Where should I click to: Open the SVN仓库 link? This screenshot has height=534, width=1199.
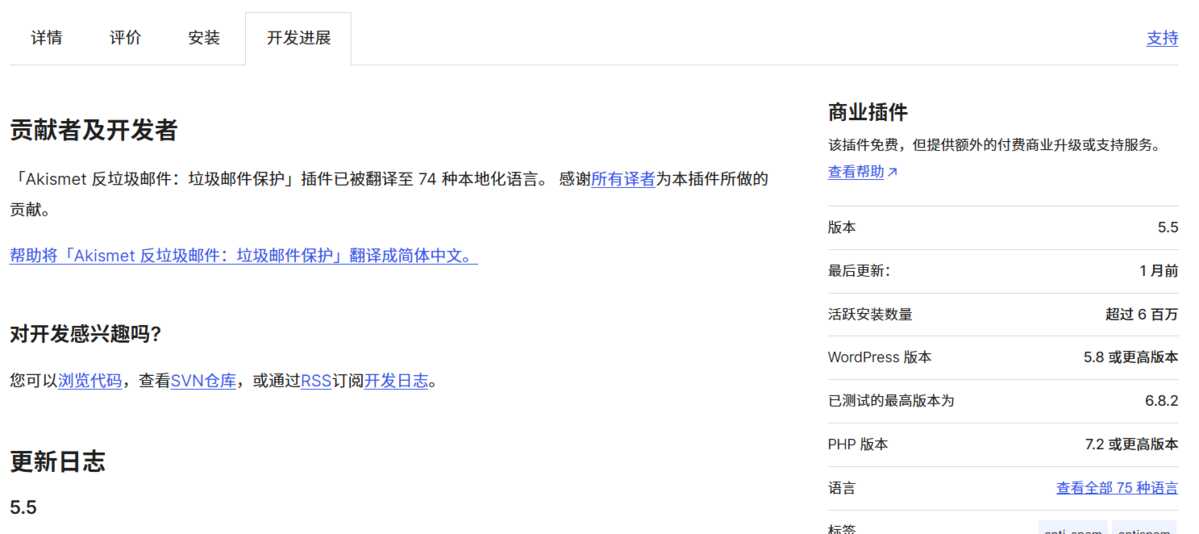pyautogui.click(x=203, y=381)
